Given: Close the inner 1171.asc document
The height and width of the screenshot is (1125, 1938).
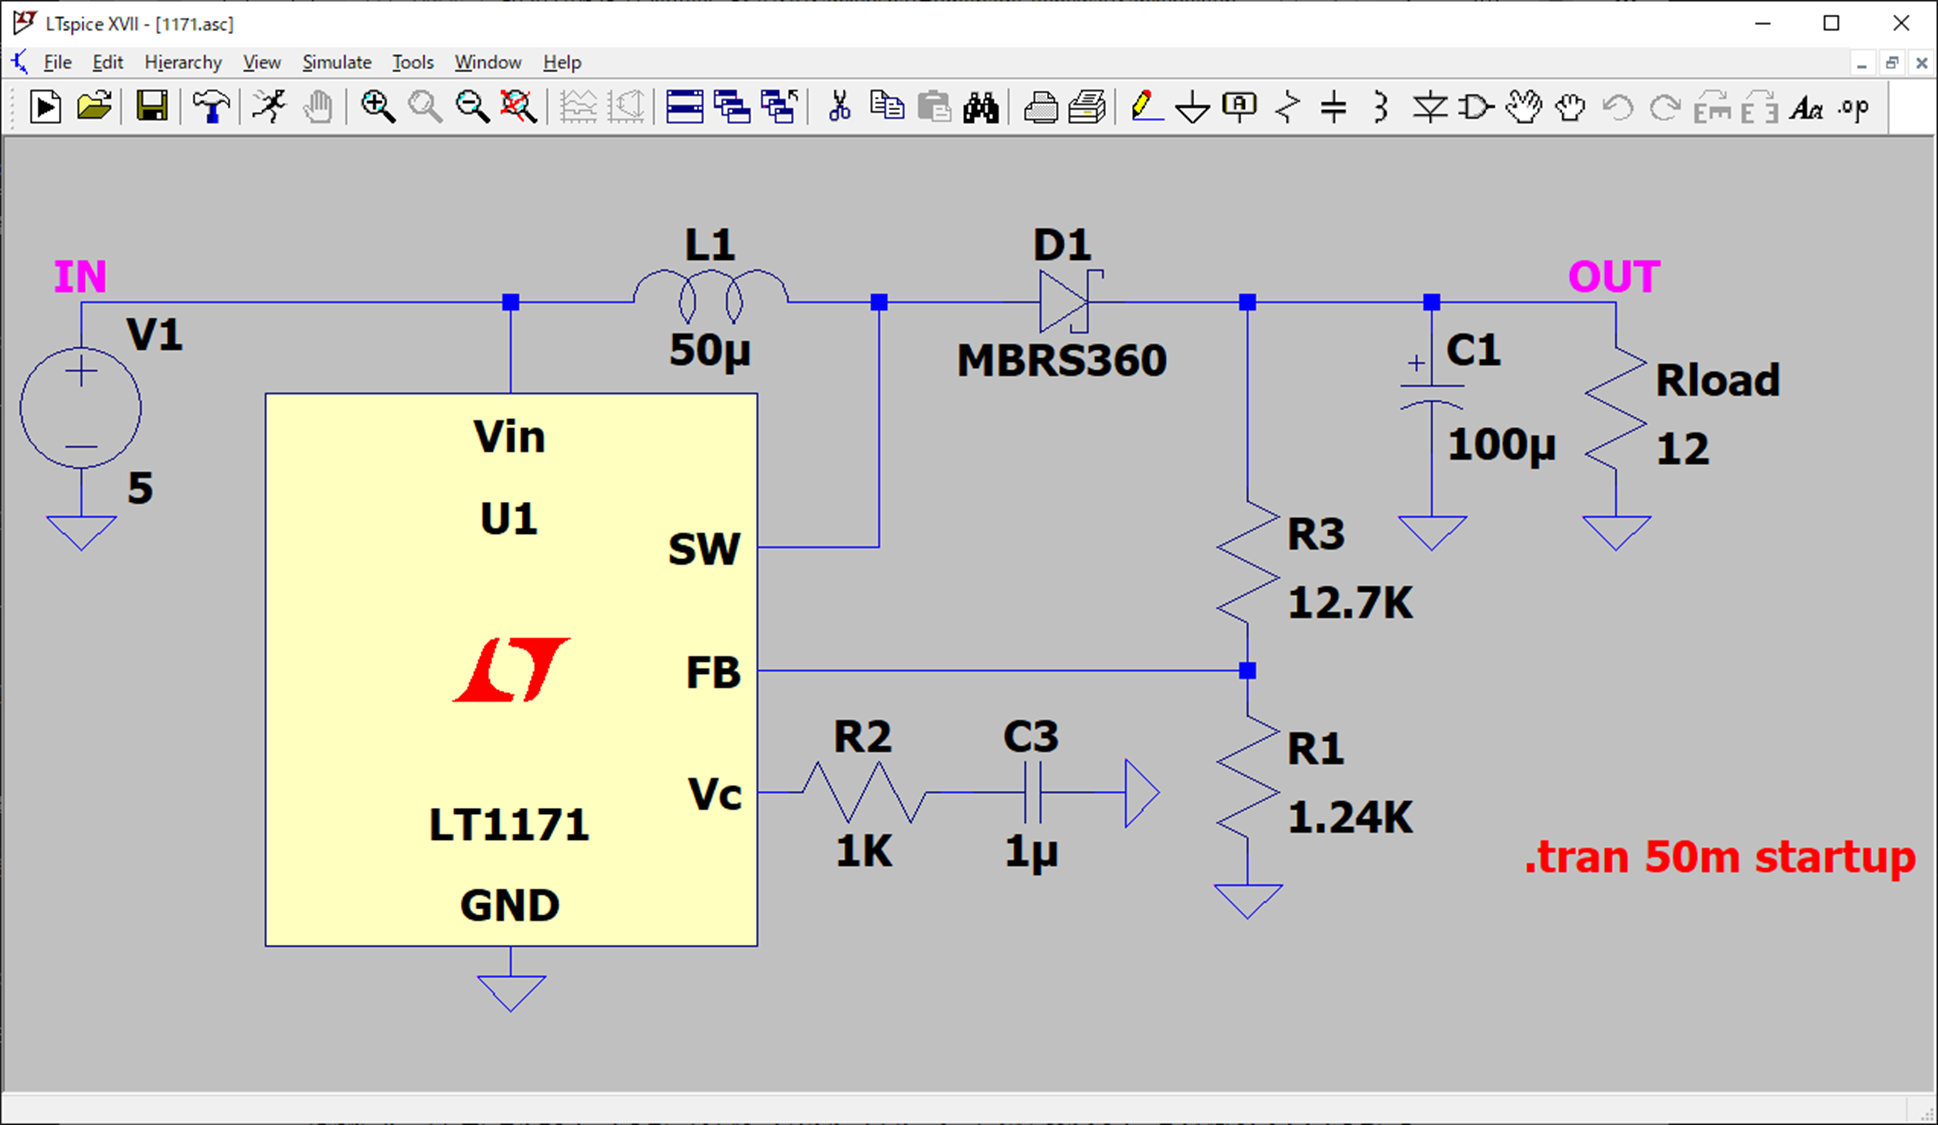Looking at the screenshot, I should click(1921, 63).
